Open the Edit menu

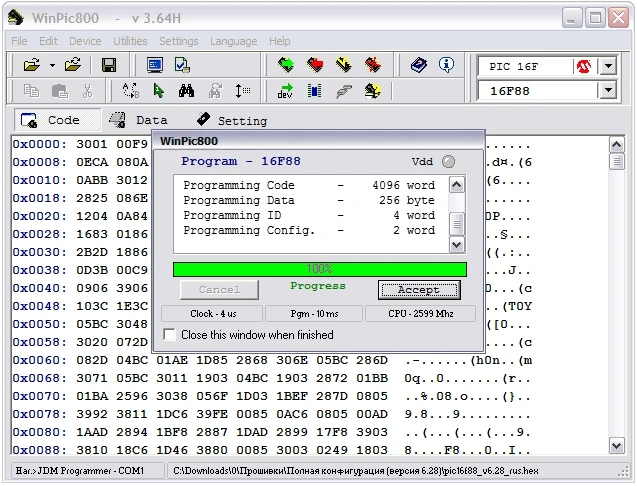click(x=48, y=41)
